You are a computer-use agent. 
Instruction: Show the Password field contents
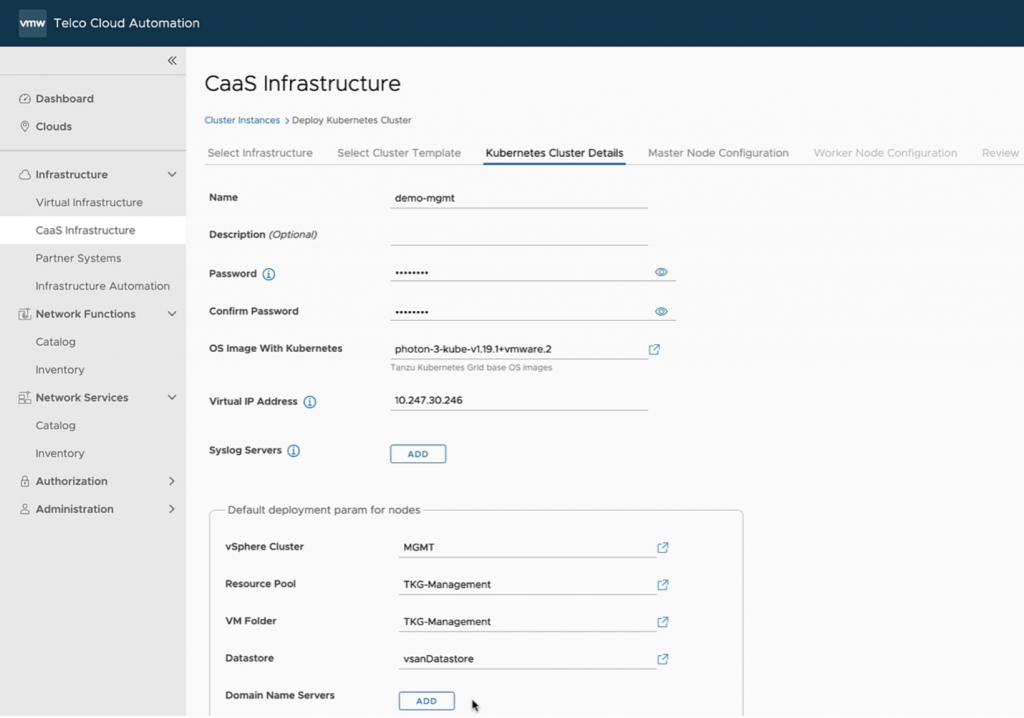tap(661, 272)
